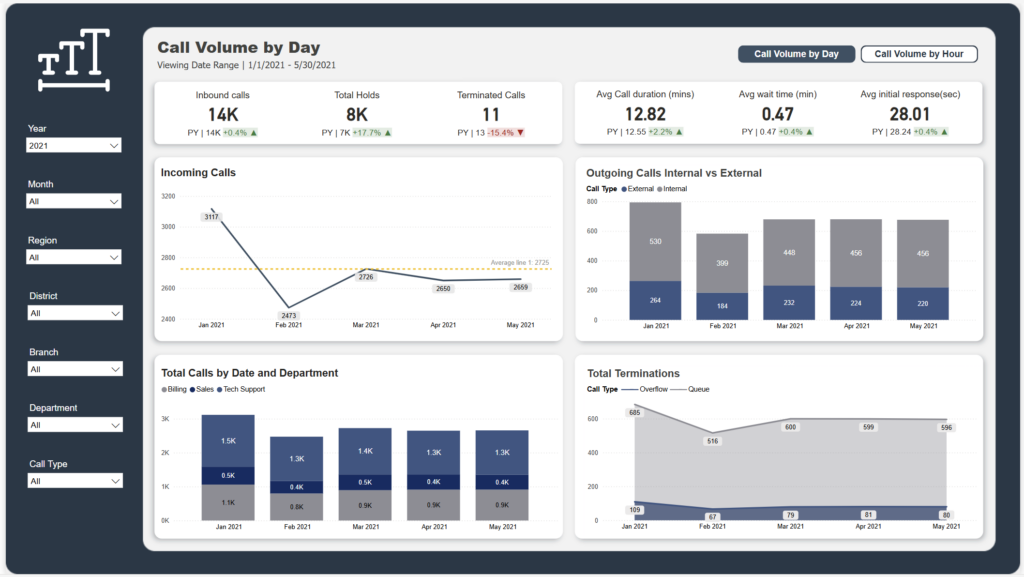The width and height of the screenshot is (1024, 577).
Task: Open the Call Type slicer dropdown
Action: 75,481
